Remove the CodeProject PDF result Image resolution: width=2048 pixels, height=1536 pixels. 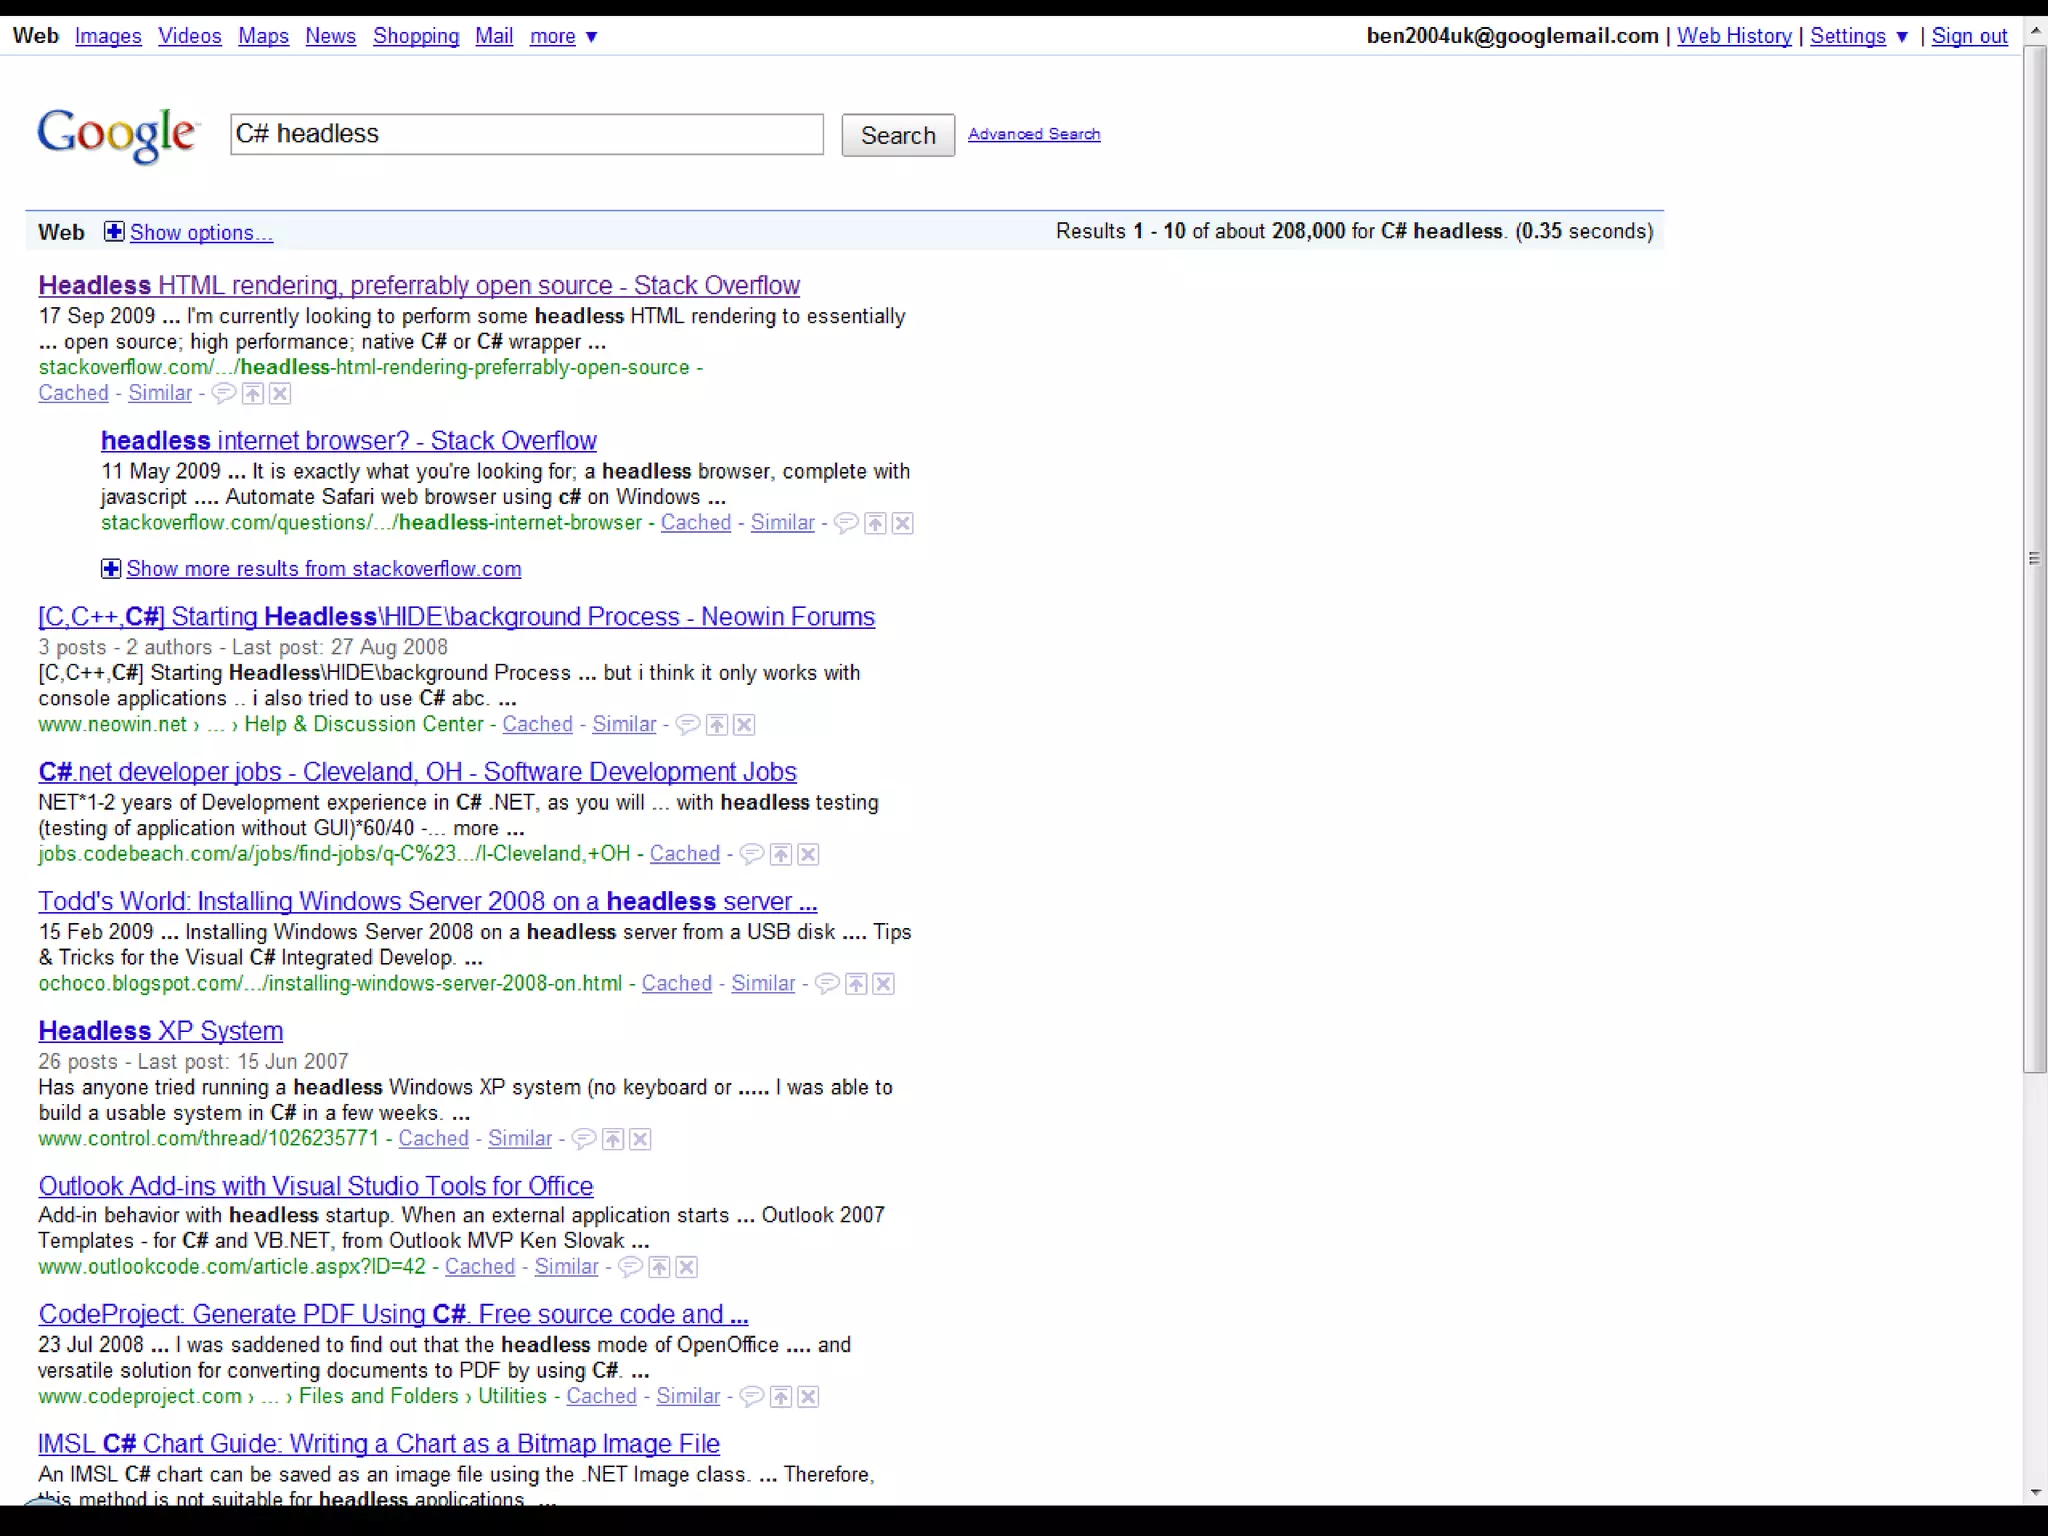(809, 1397)
